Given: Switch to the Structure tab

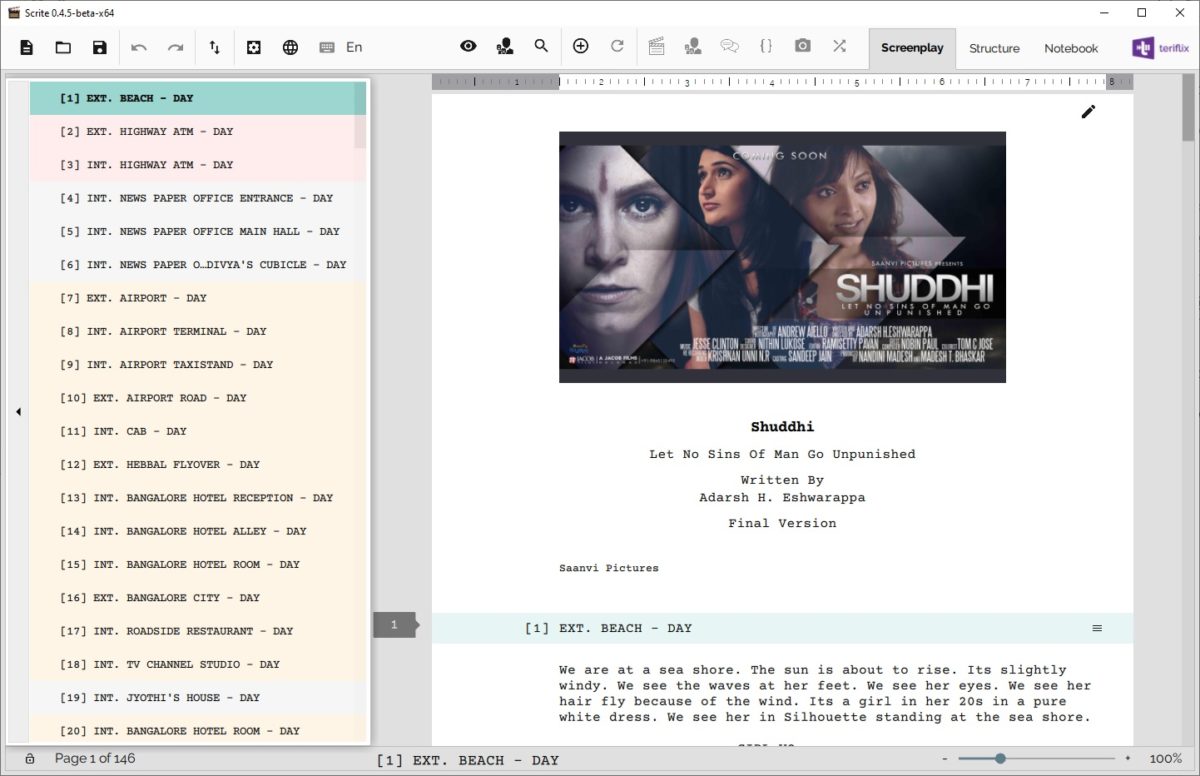Looking at the screenshot, I should 994,47.
